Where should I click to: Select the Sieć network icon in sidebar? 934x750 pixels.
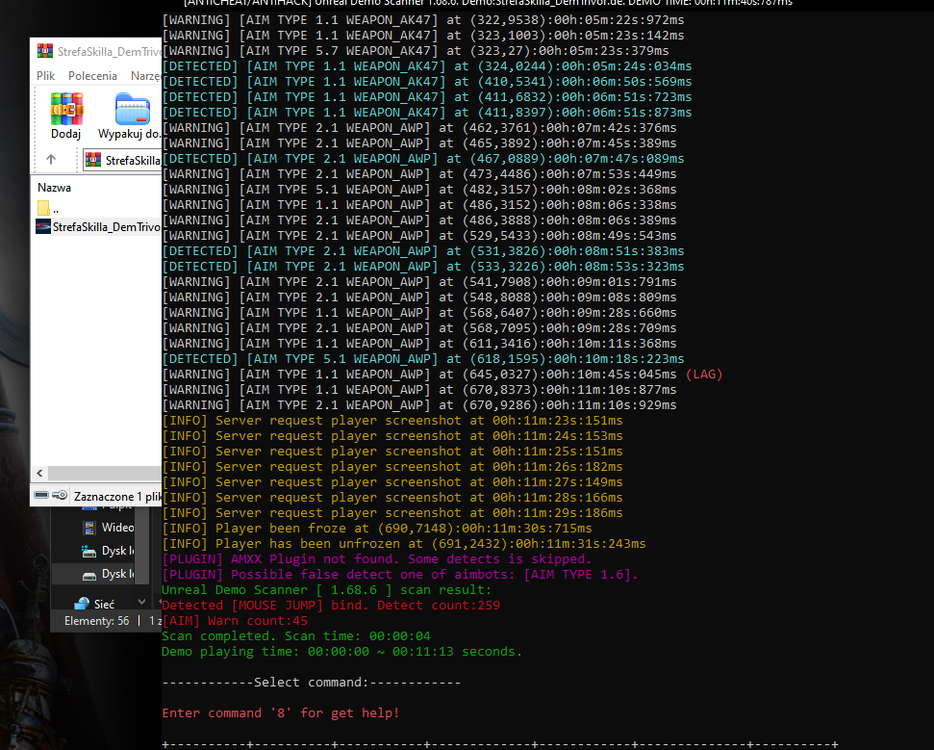[x=82, y=603]
